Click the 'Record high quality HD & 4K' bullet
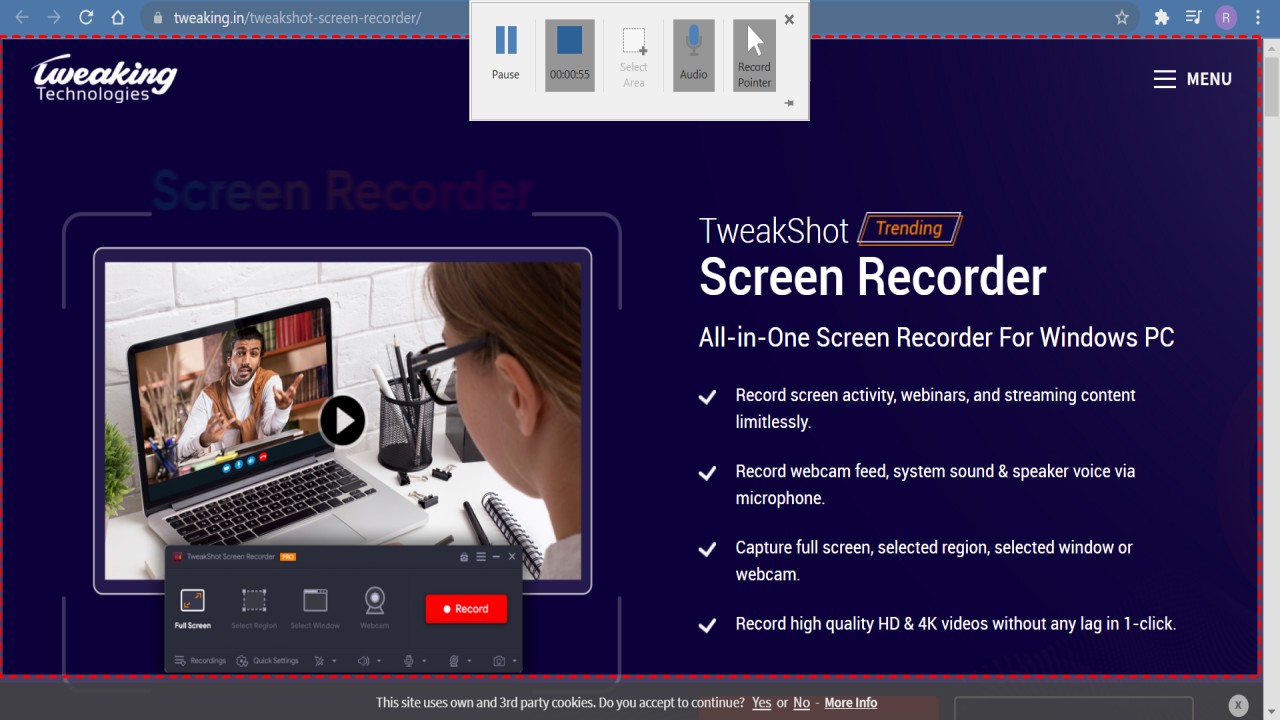Image resolution: width=1280 pixels, height=720 pixels. [x=955, y=624]
